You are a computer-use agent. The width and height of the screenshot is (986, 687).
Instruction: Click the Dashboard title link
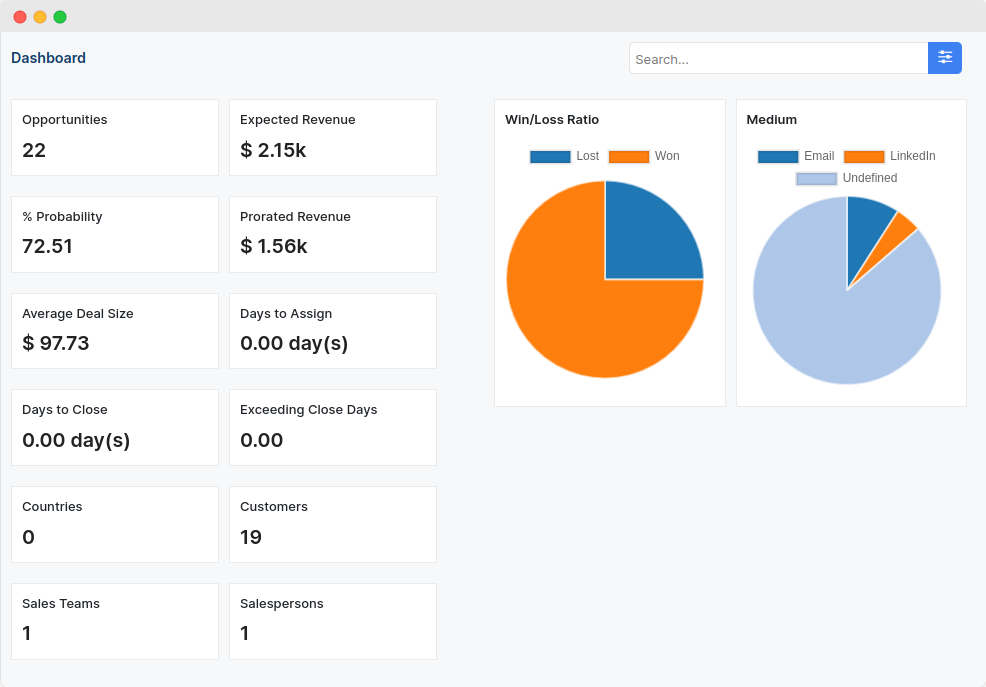point(48,58)
